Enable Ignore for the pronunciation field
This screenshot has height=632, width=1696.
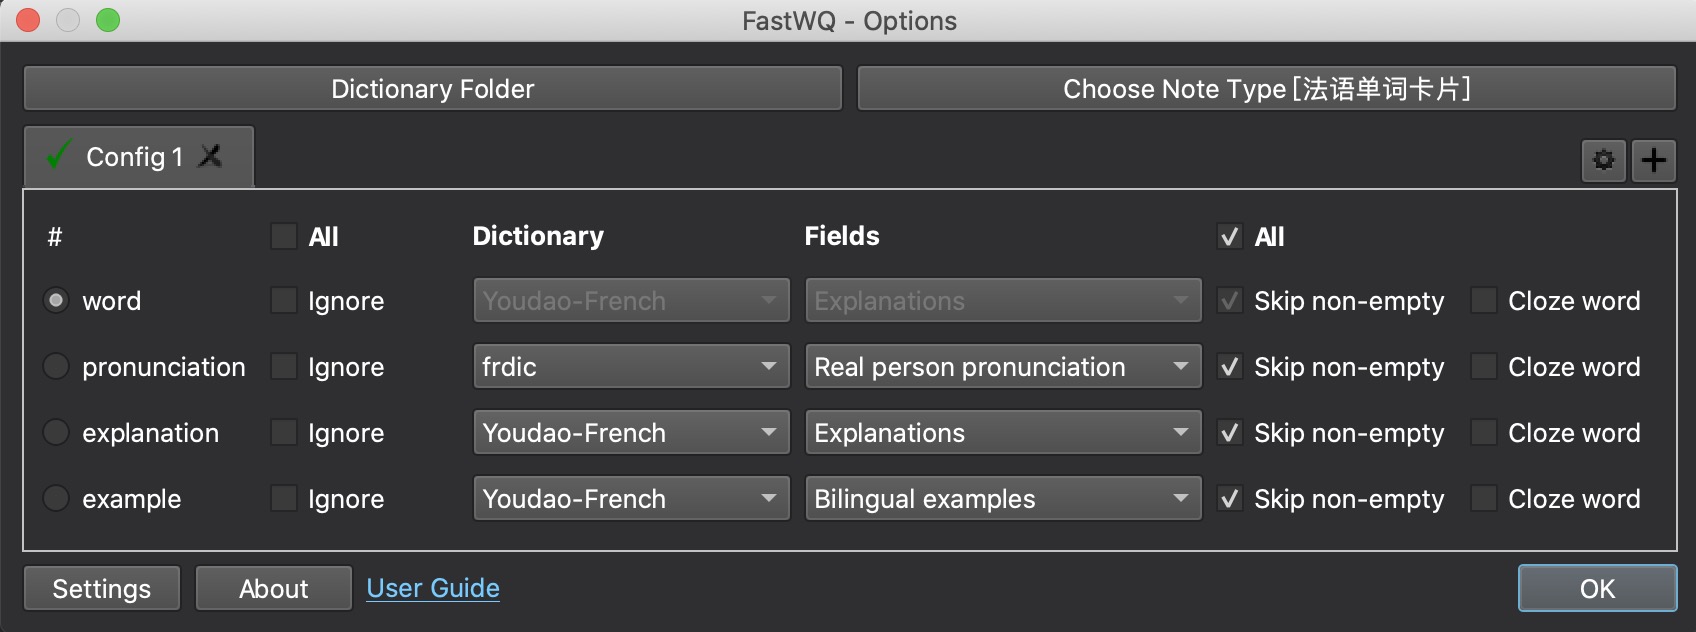(x=285, y=367)
